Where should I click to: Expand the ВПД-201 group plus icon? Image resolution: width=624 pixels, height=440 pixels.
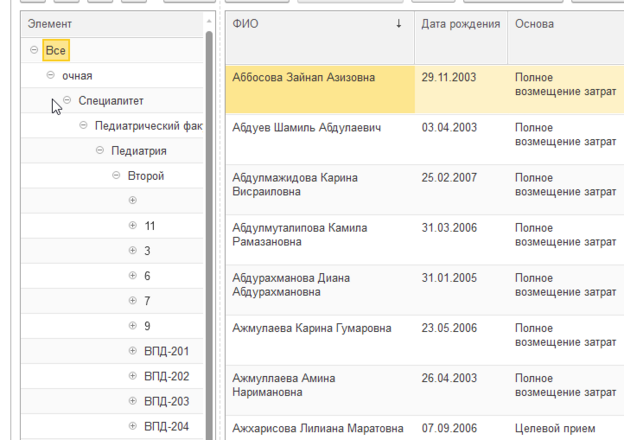132,351
